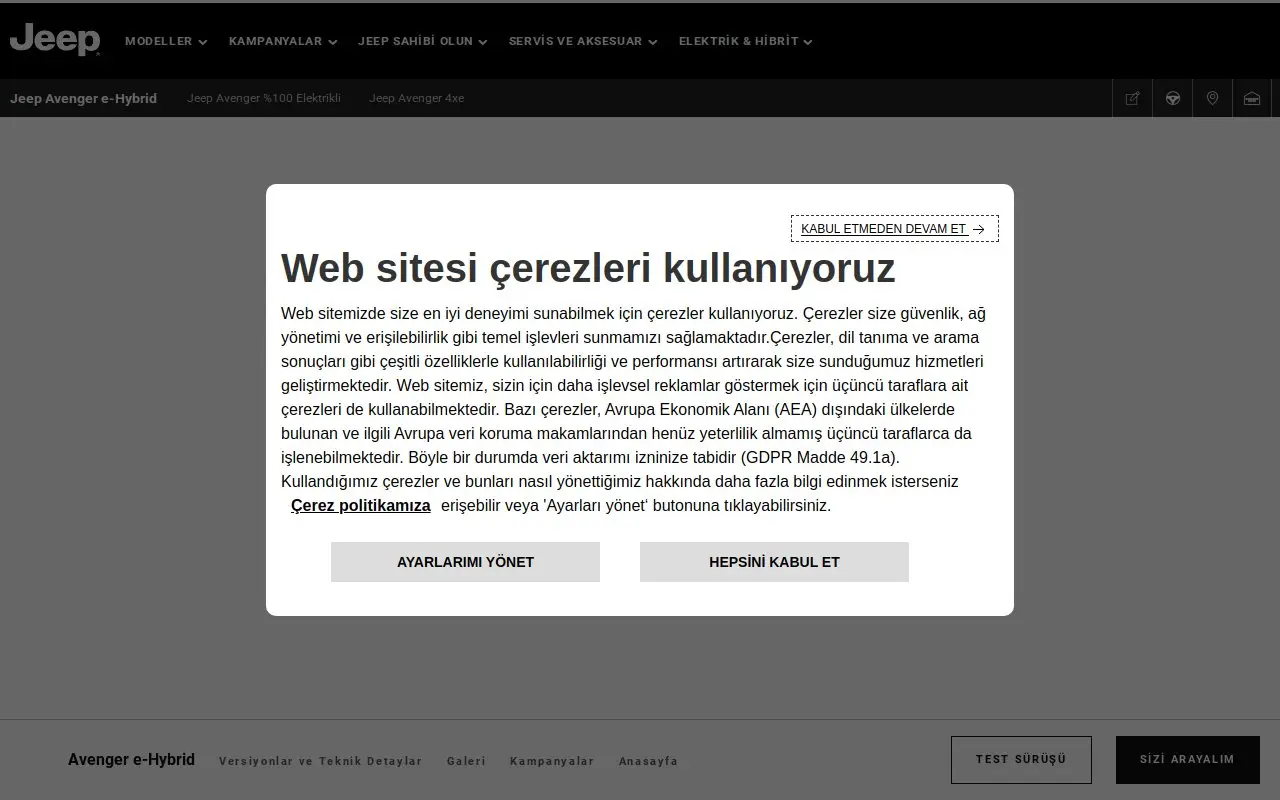The height and width of the screenshot is (800, 1280).
Task: Open the configurator pencil icon
Action: coord(1132,98)
